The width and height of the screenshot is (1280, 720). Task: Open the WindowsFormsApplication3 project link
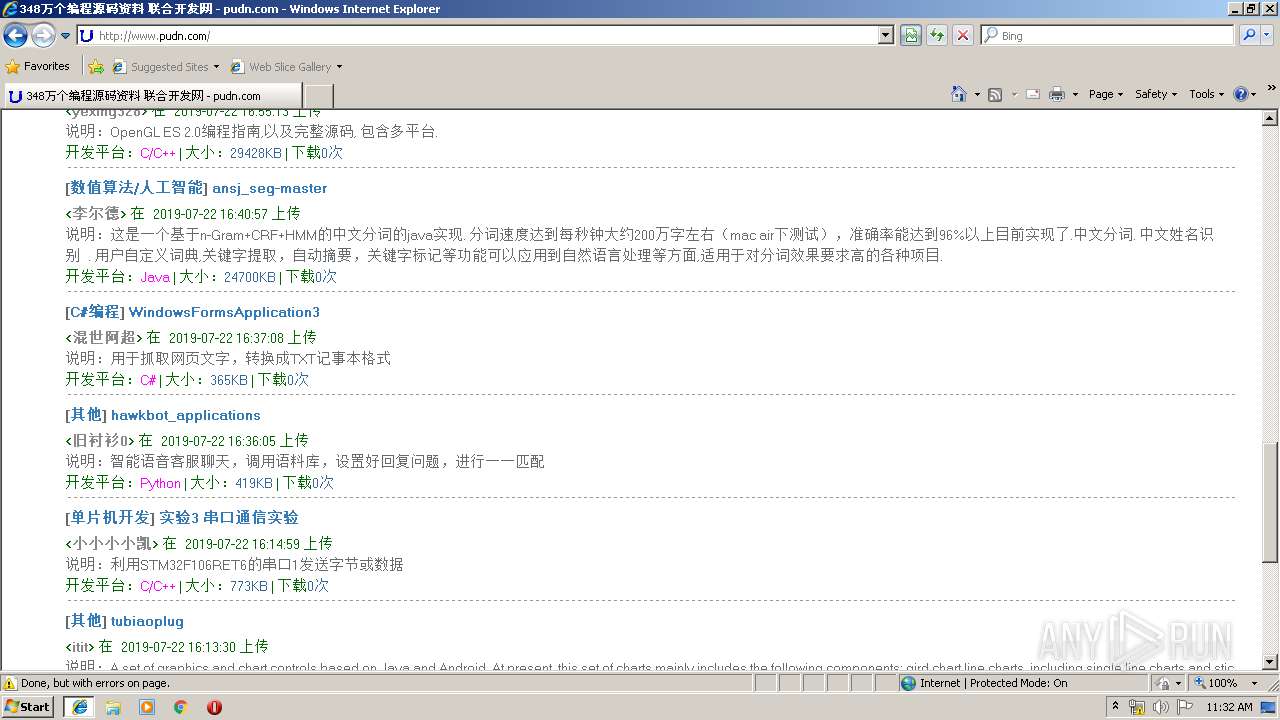[224, 312]
